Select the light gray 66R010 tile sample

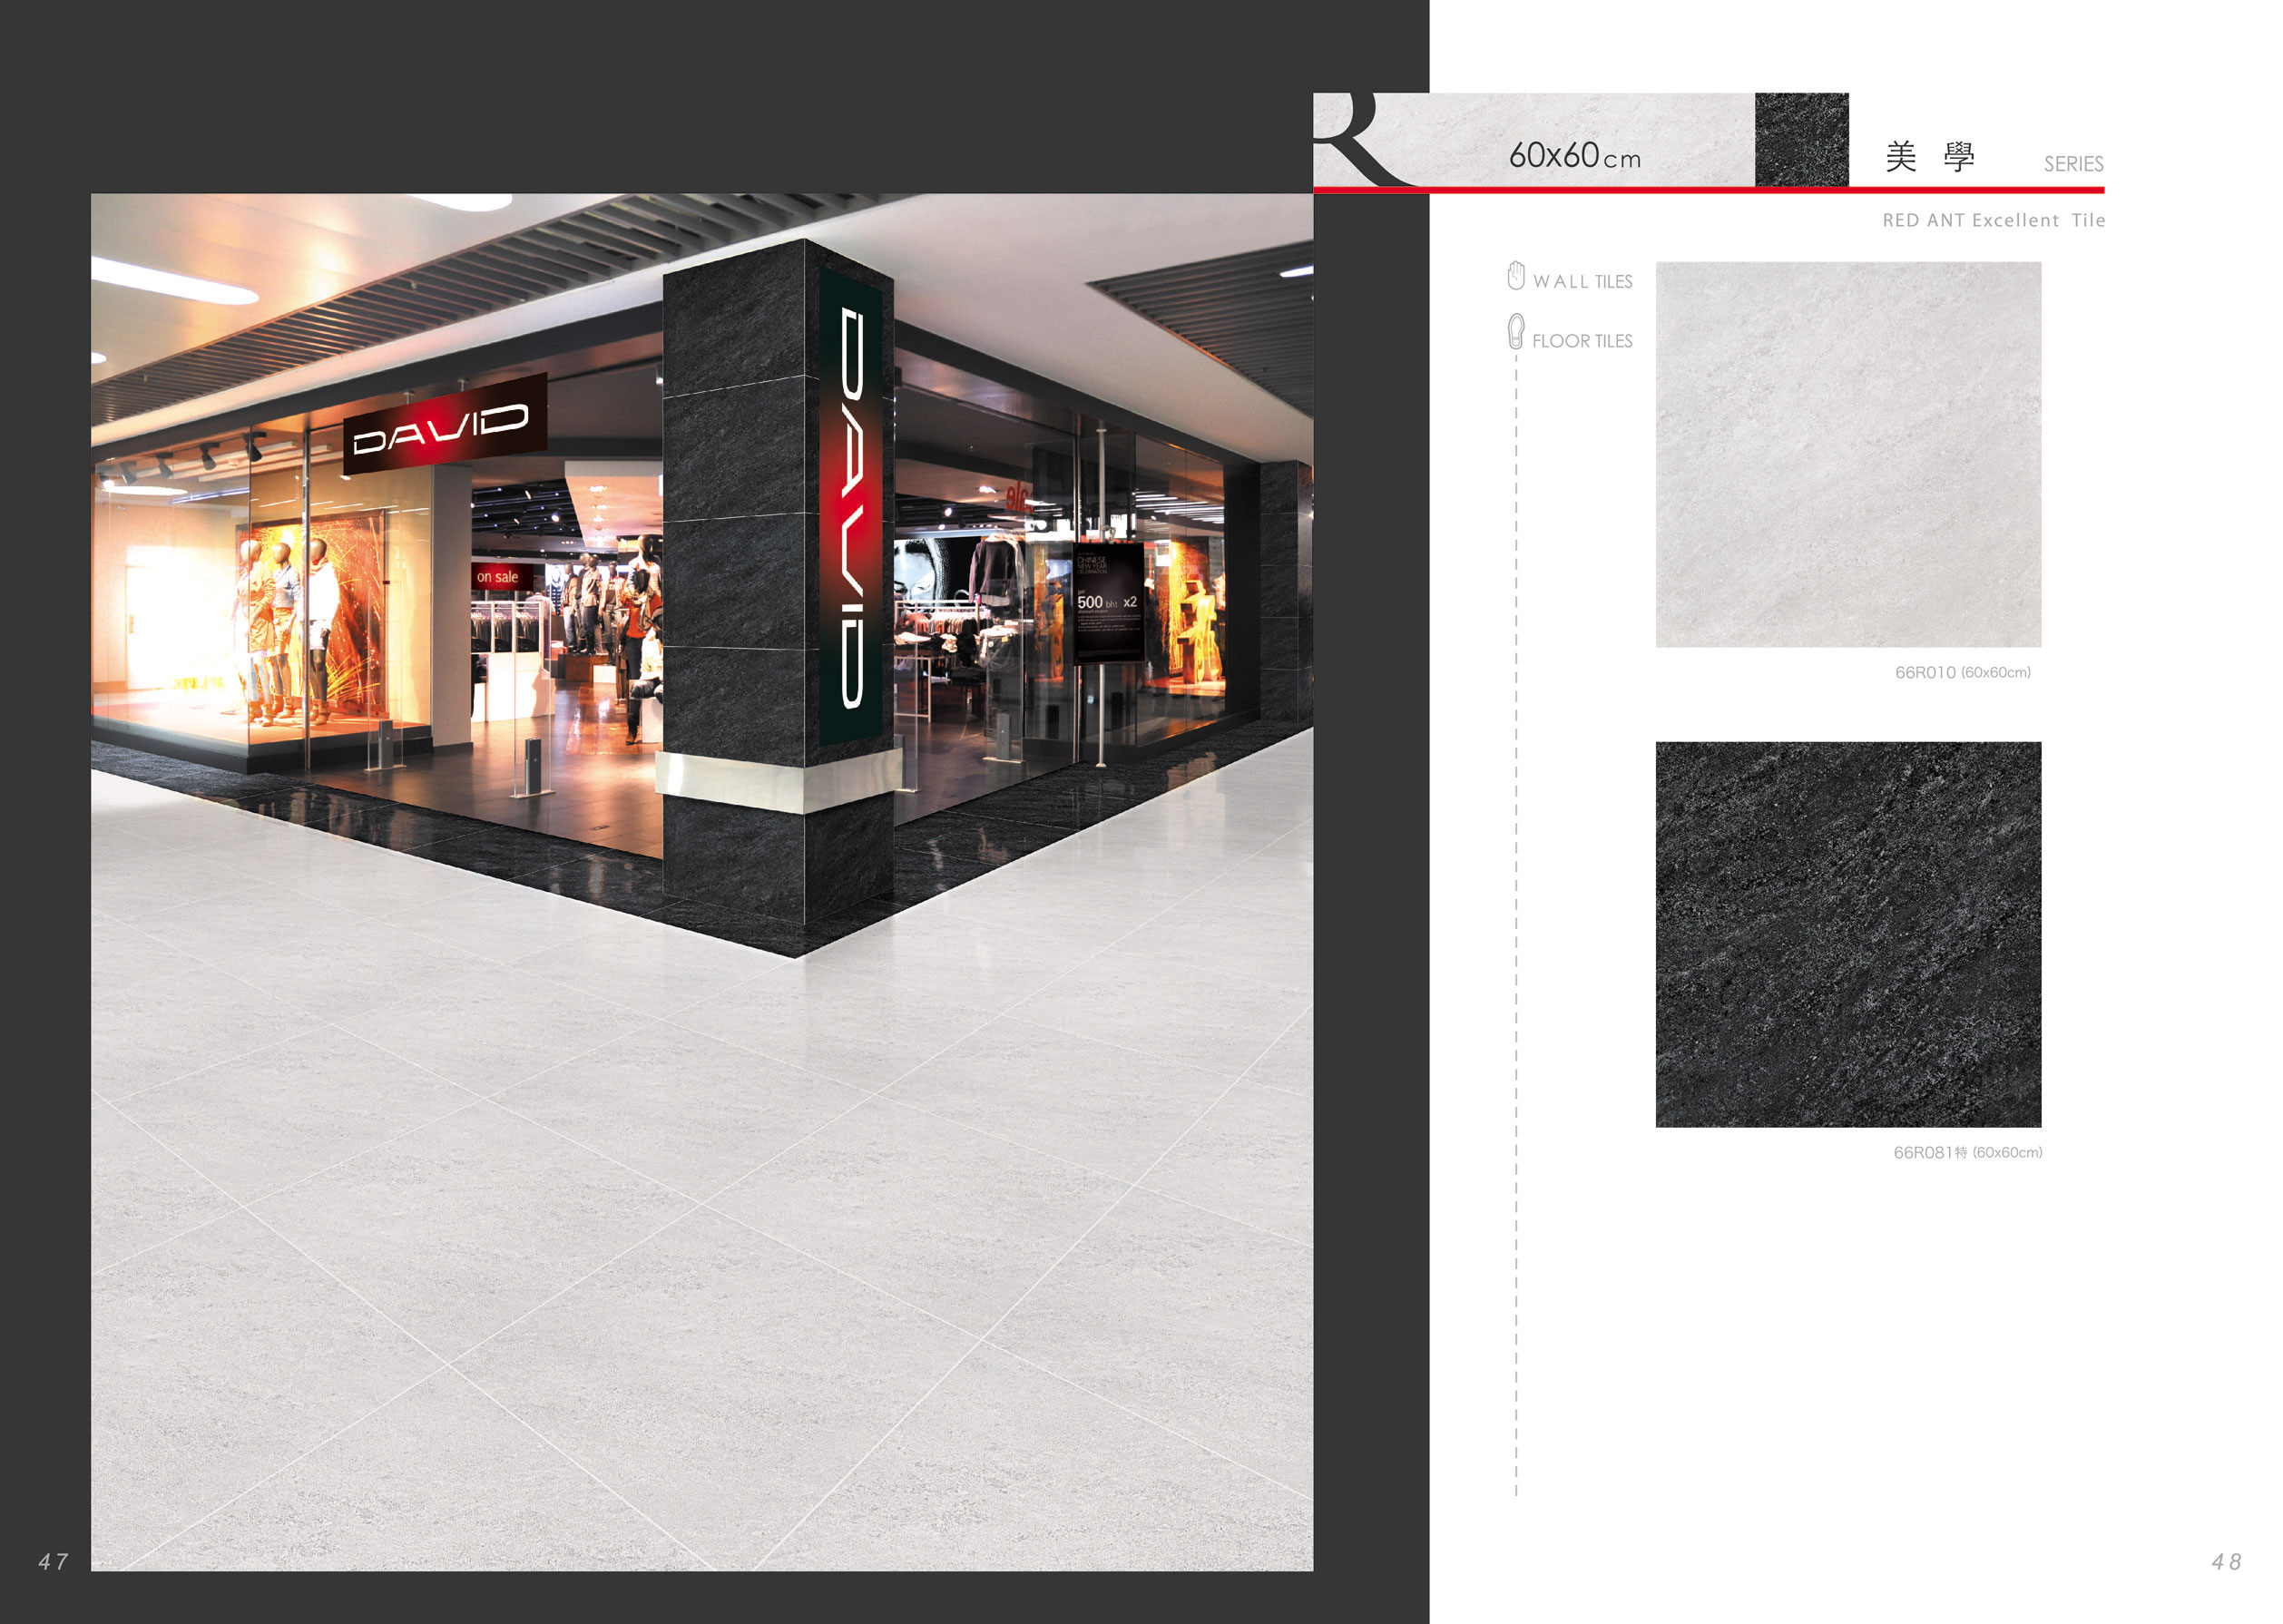pos(1847,454)
